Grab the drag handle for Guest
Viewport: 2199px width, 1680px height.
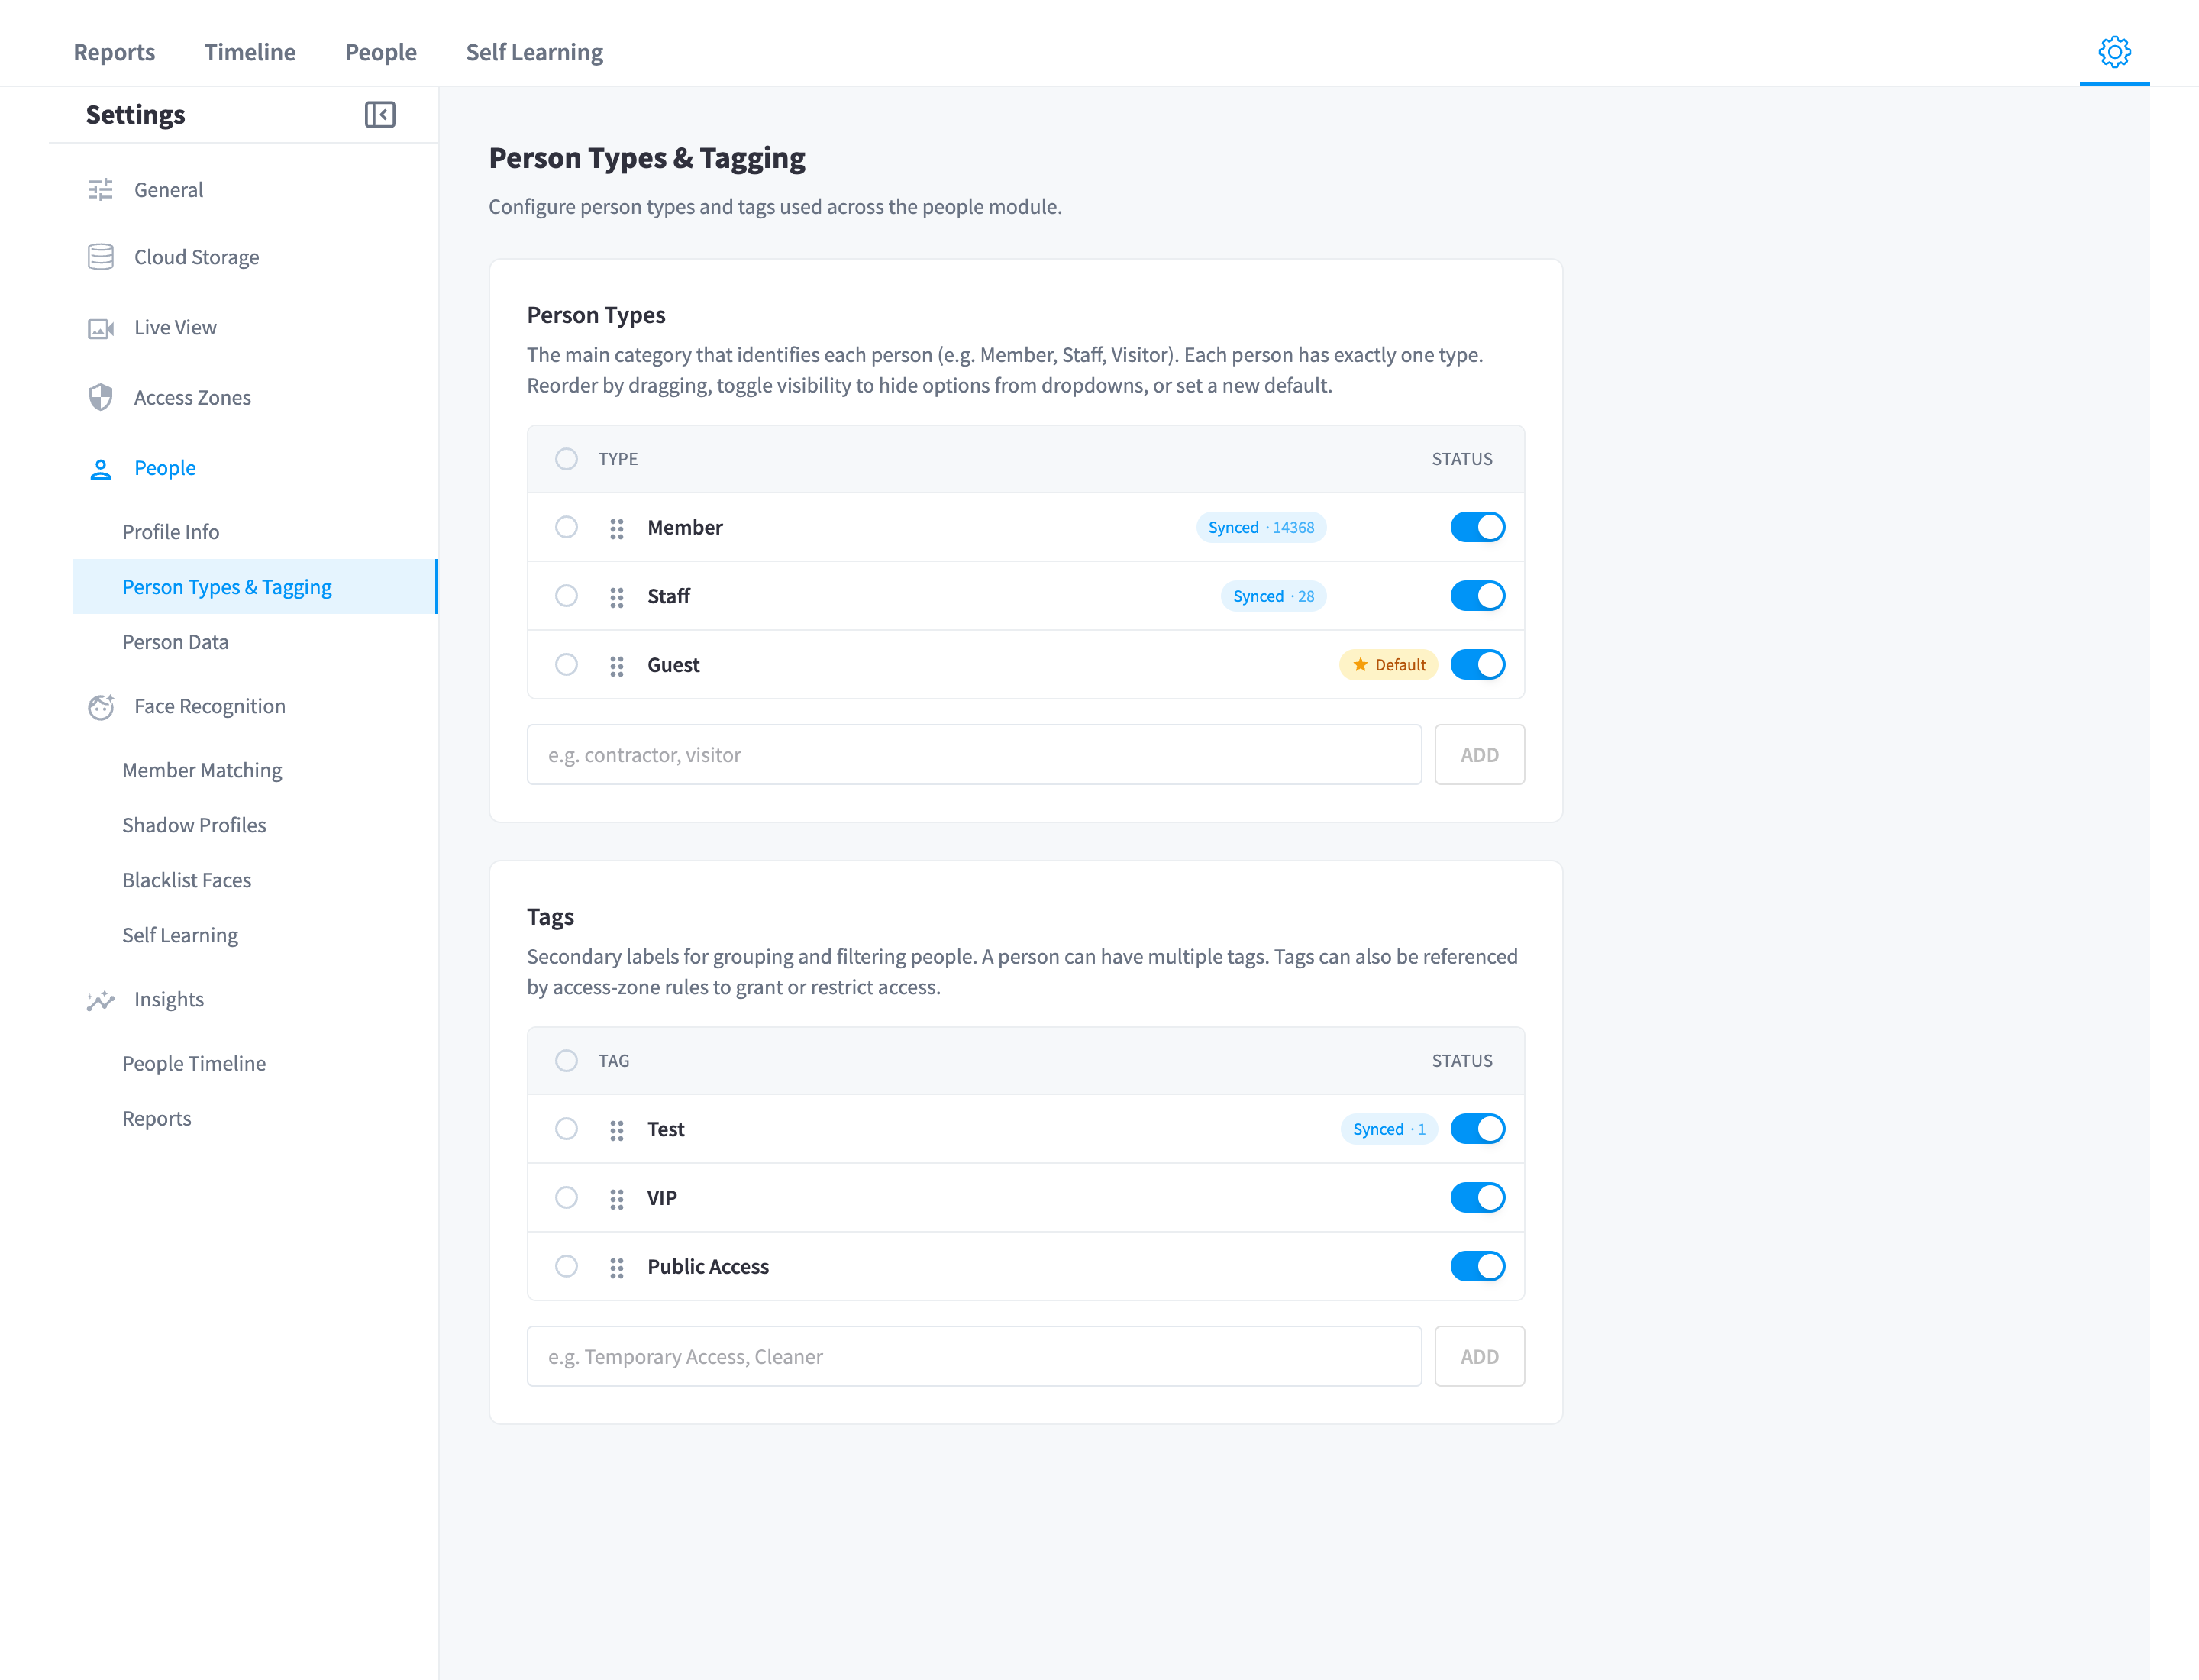[x=617, y=666]
